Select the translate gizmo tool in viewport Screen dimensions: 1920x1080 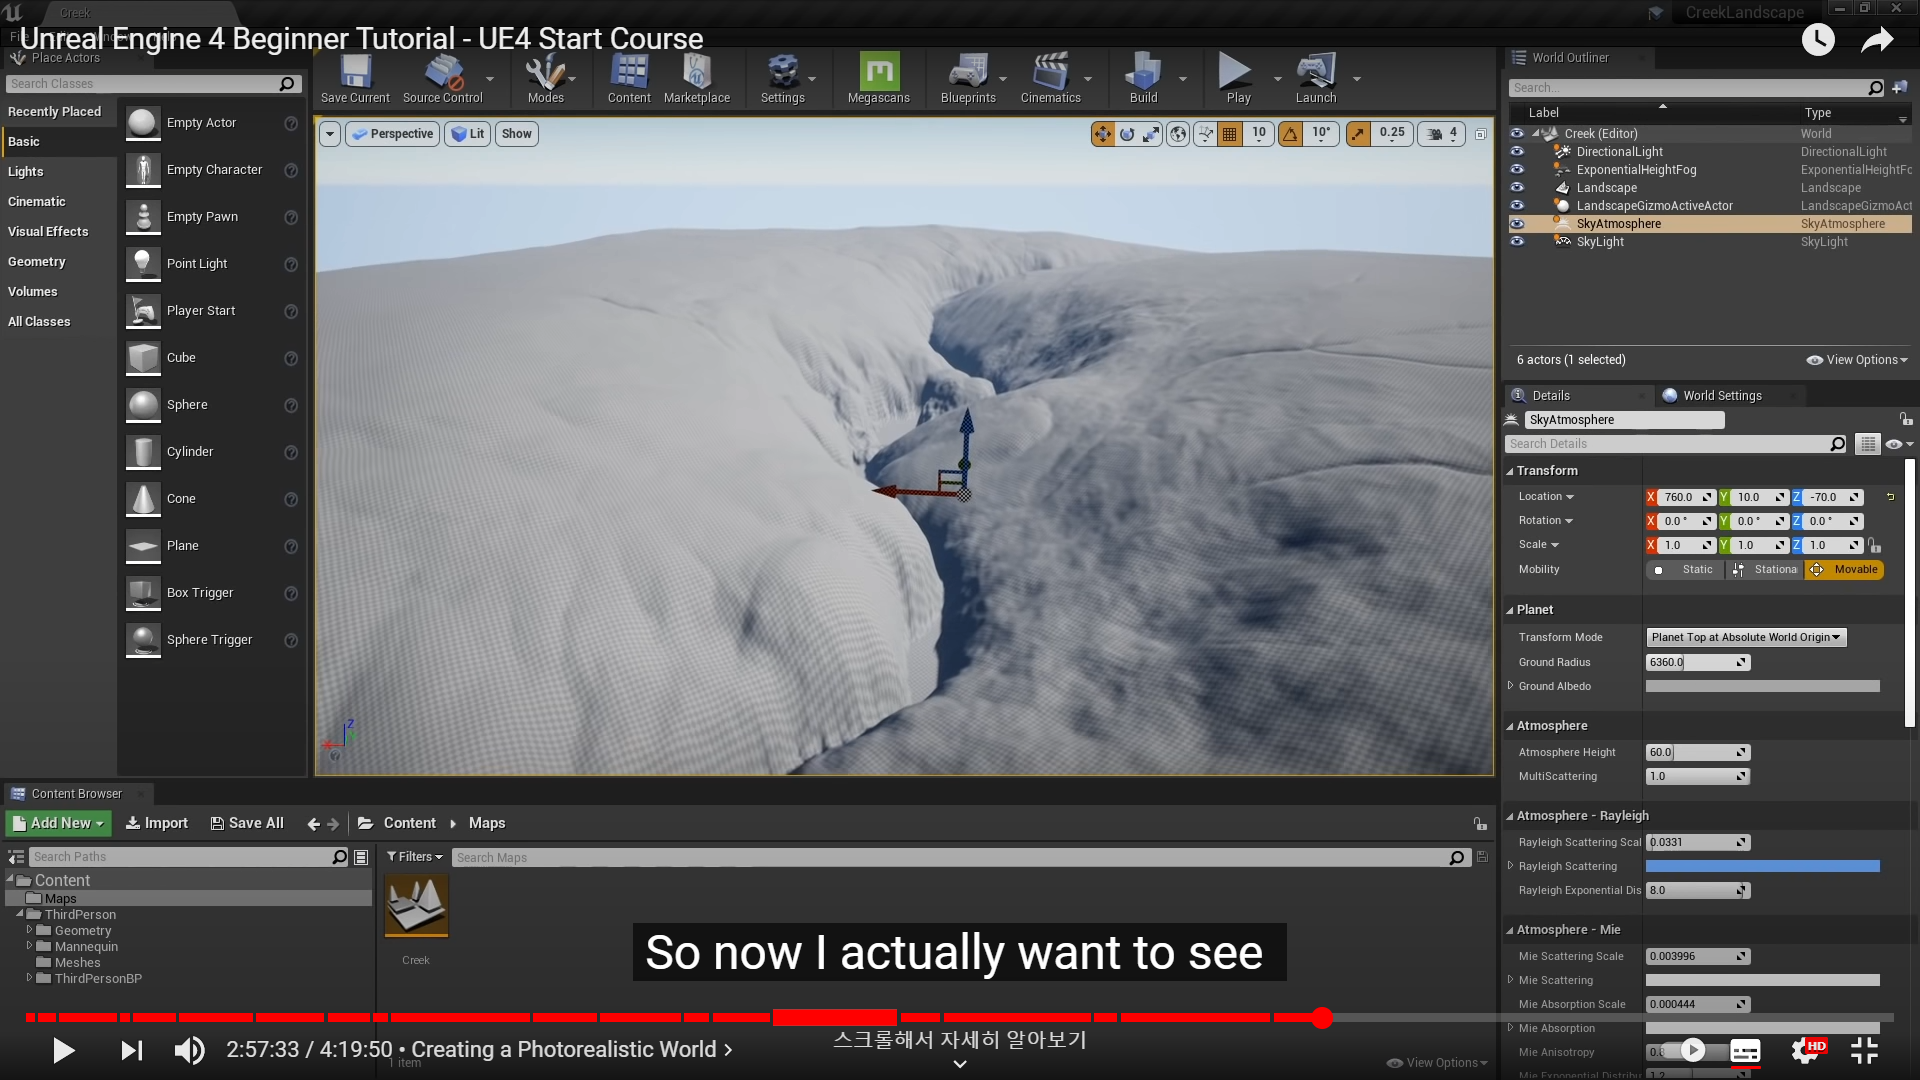[x=1102, y=134]
